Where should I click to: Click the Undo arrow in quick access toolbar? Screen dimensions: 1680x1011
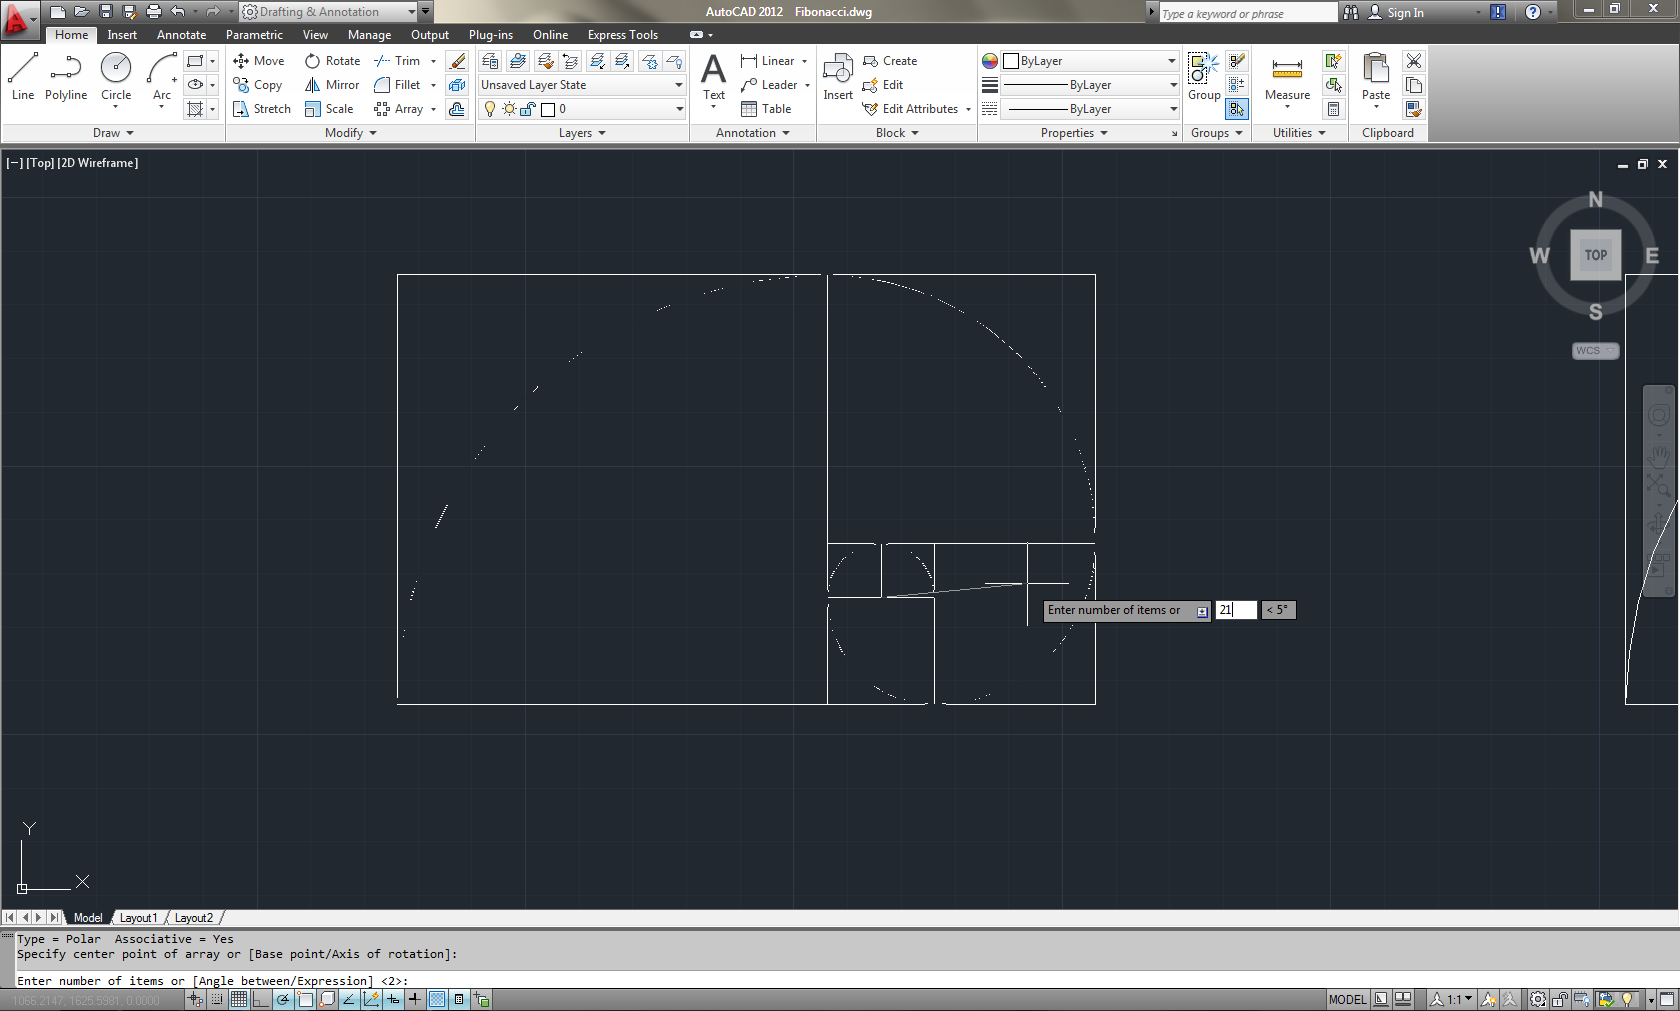tap(177, 12)
